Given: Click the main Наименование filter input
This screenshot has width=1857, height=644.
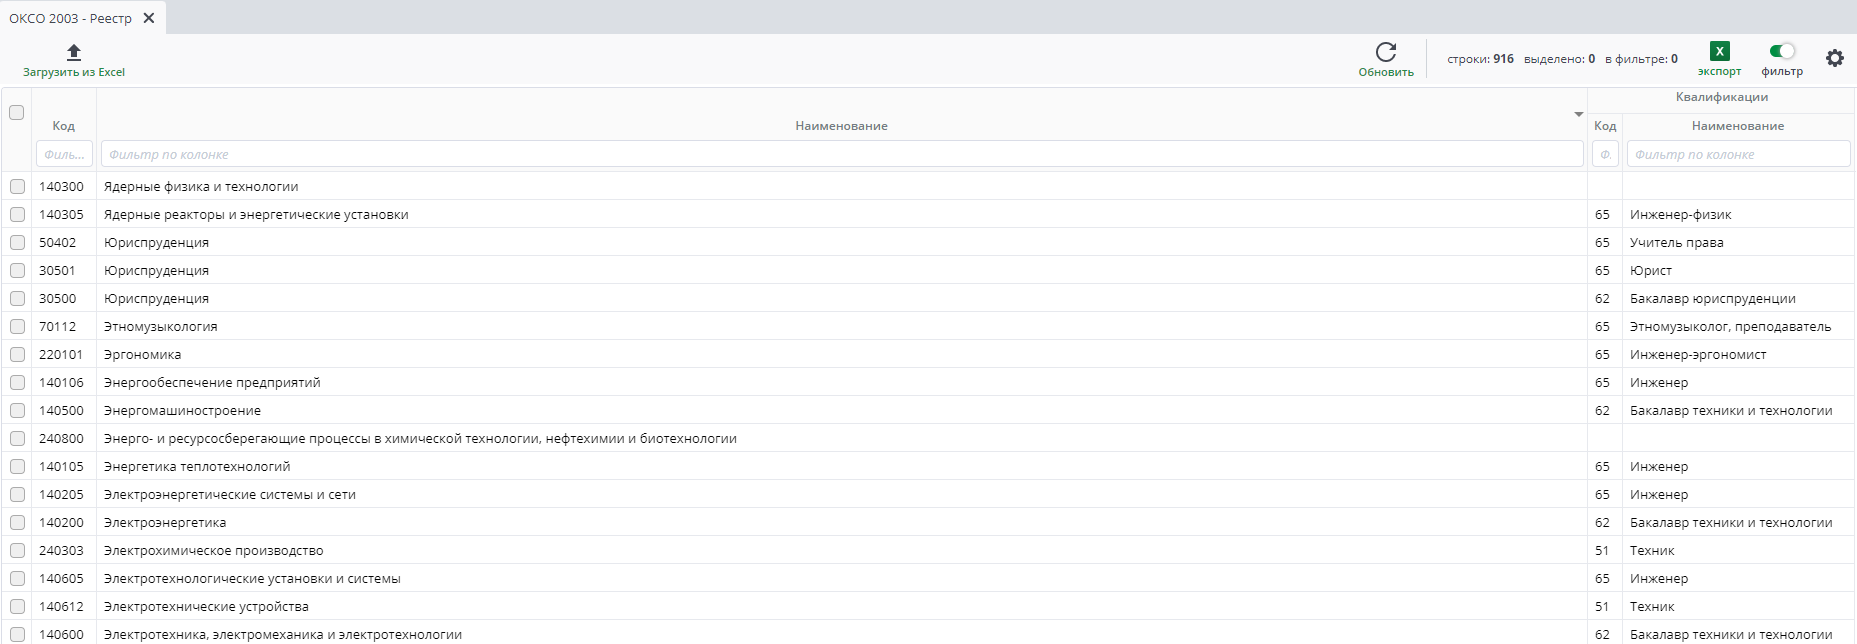Looking at the screenshot, I should click(840, 154).
